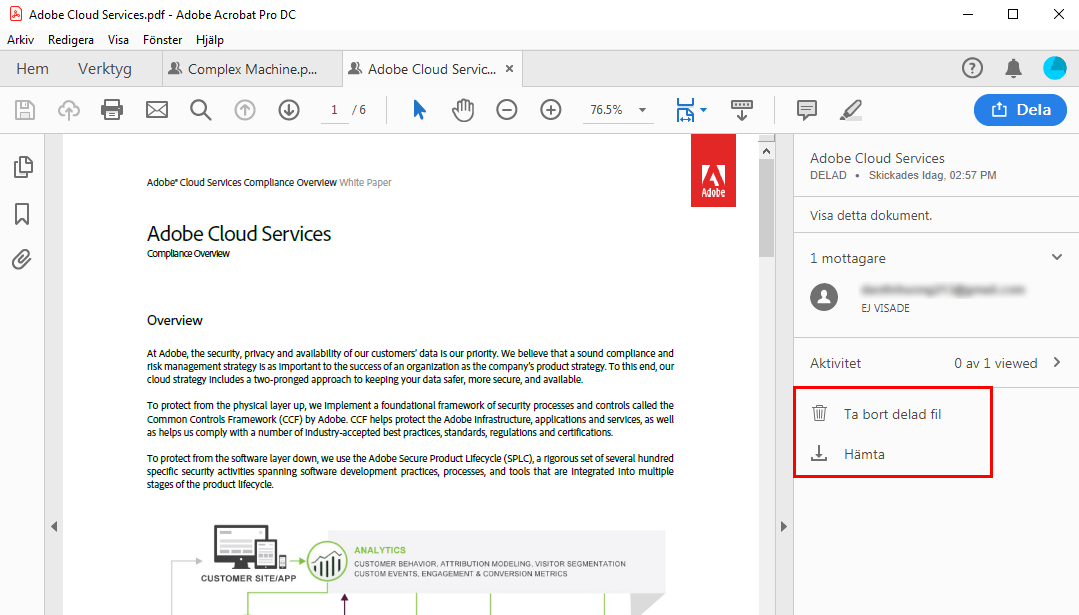Switch to the Complex Machine.p... tab

tap(252, 69)
